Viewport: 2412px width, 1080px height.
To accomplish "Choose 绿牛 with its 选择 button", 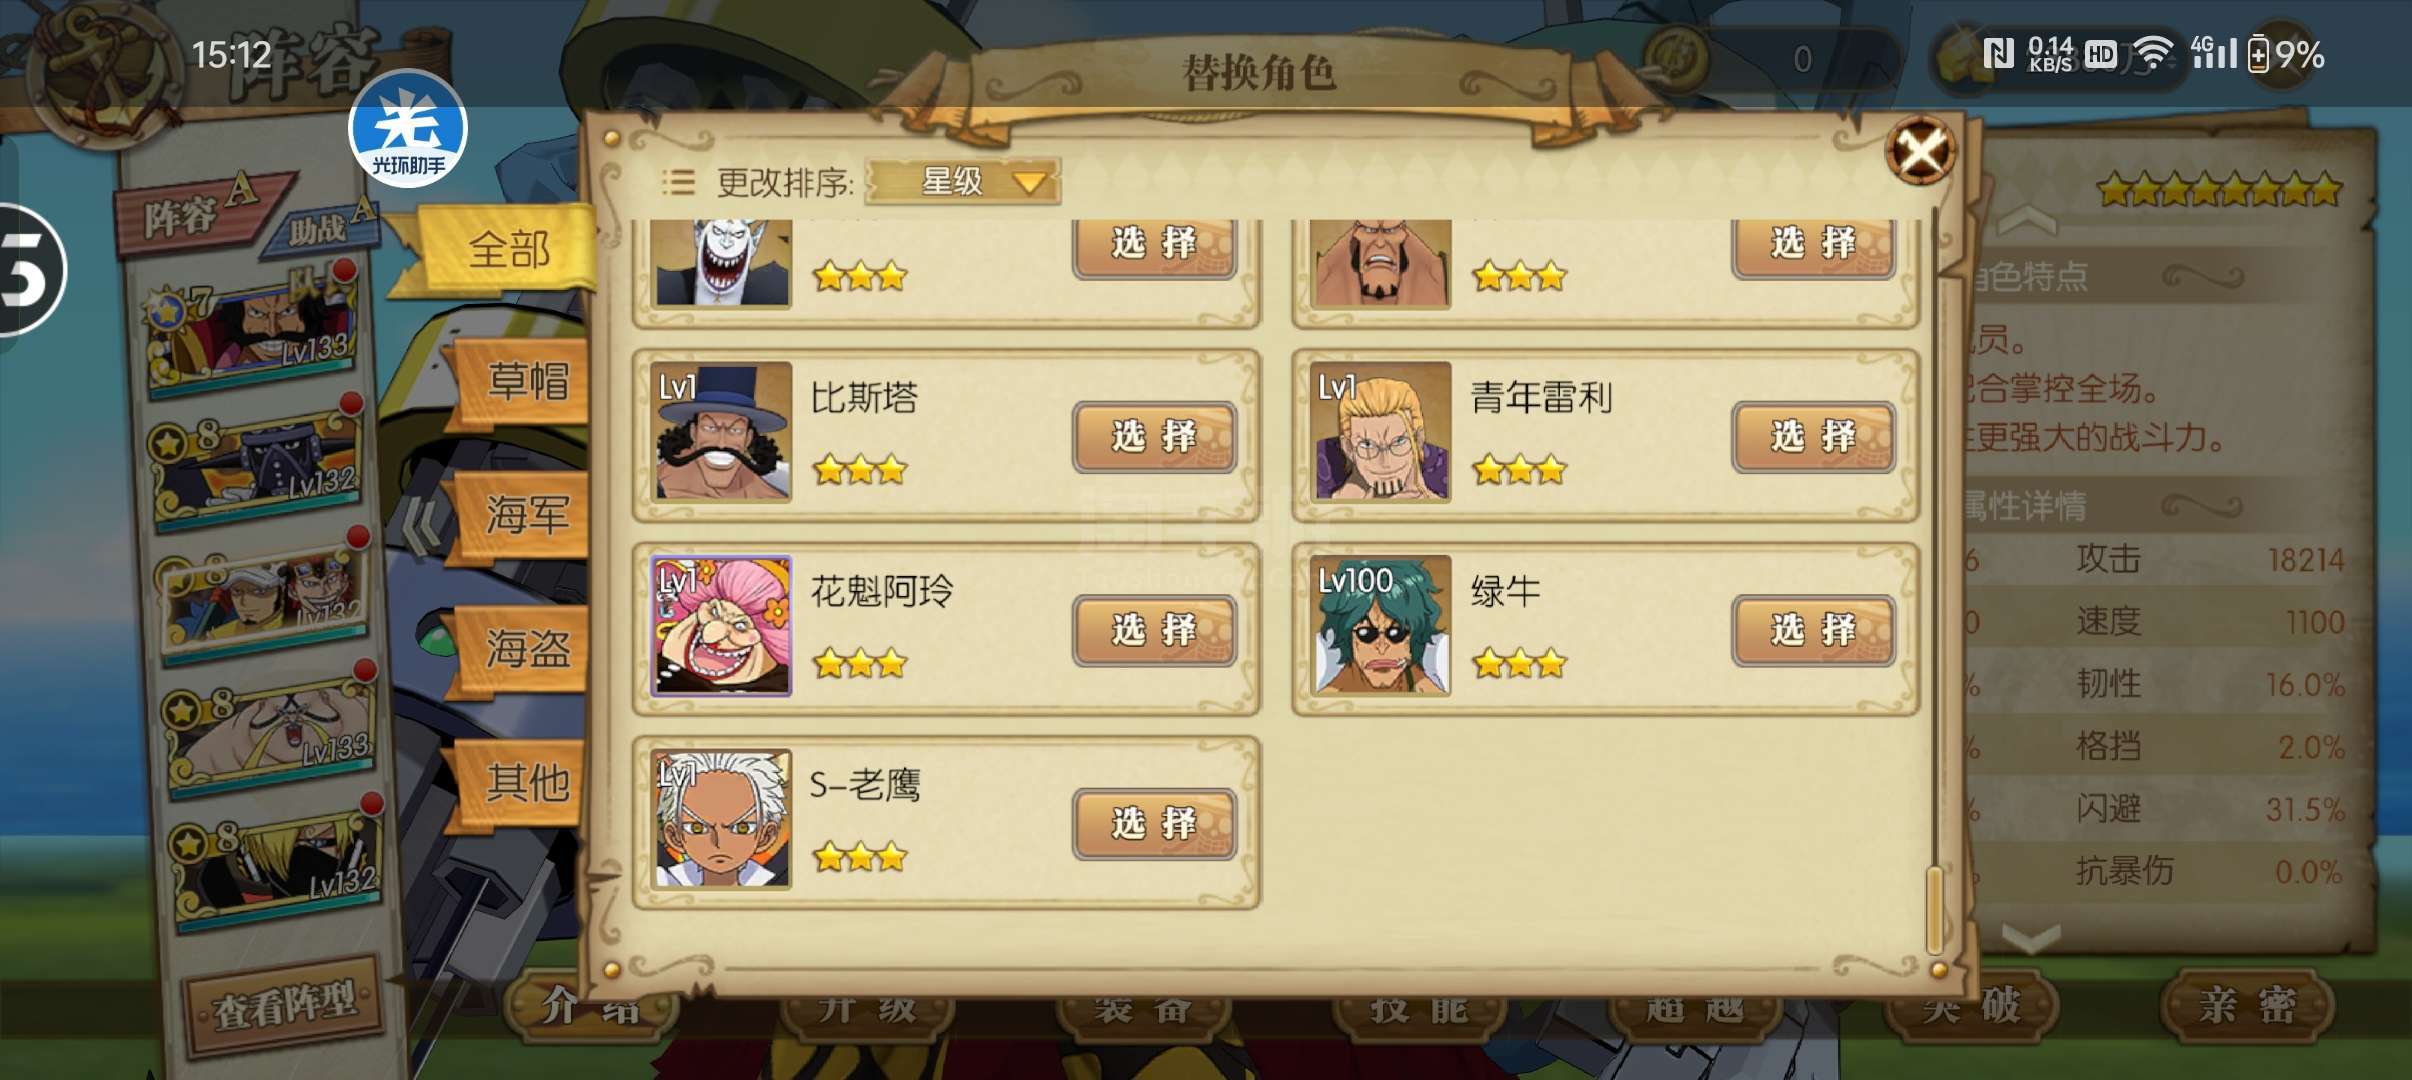I will tap(1813, 631).
